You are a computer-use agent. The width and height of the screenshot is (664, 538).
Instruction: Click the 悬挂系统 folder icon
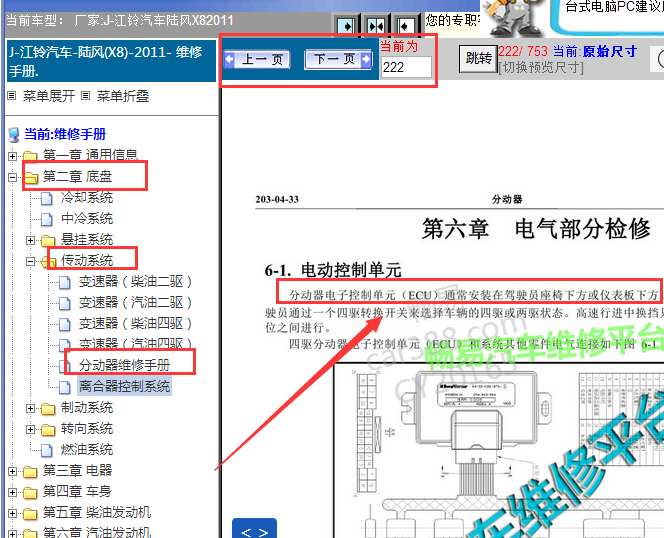48,241
